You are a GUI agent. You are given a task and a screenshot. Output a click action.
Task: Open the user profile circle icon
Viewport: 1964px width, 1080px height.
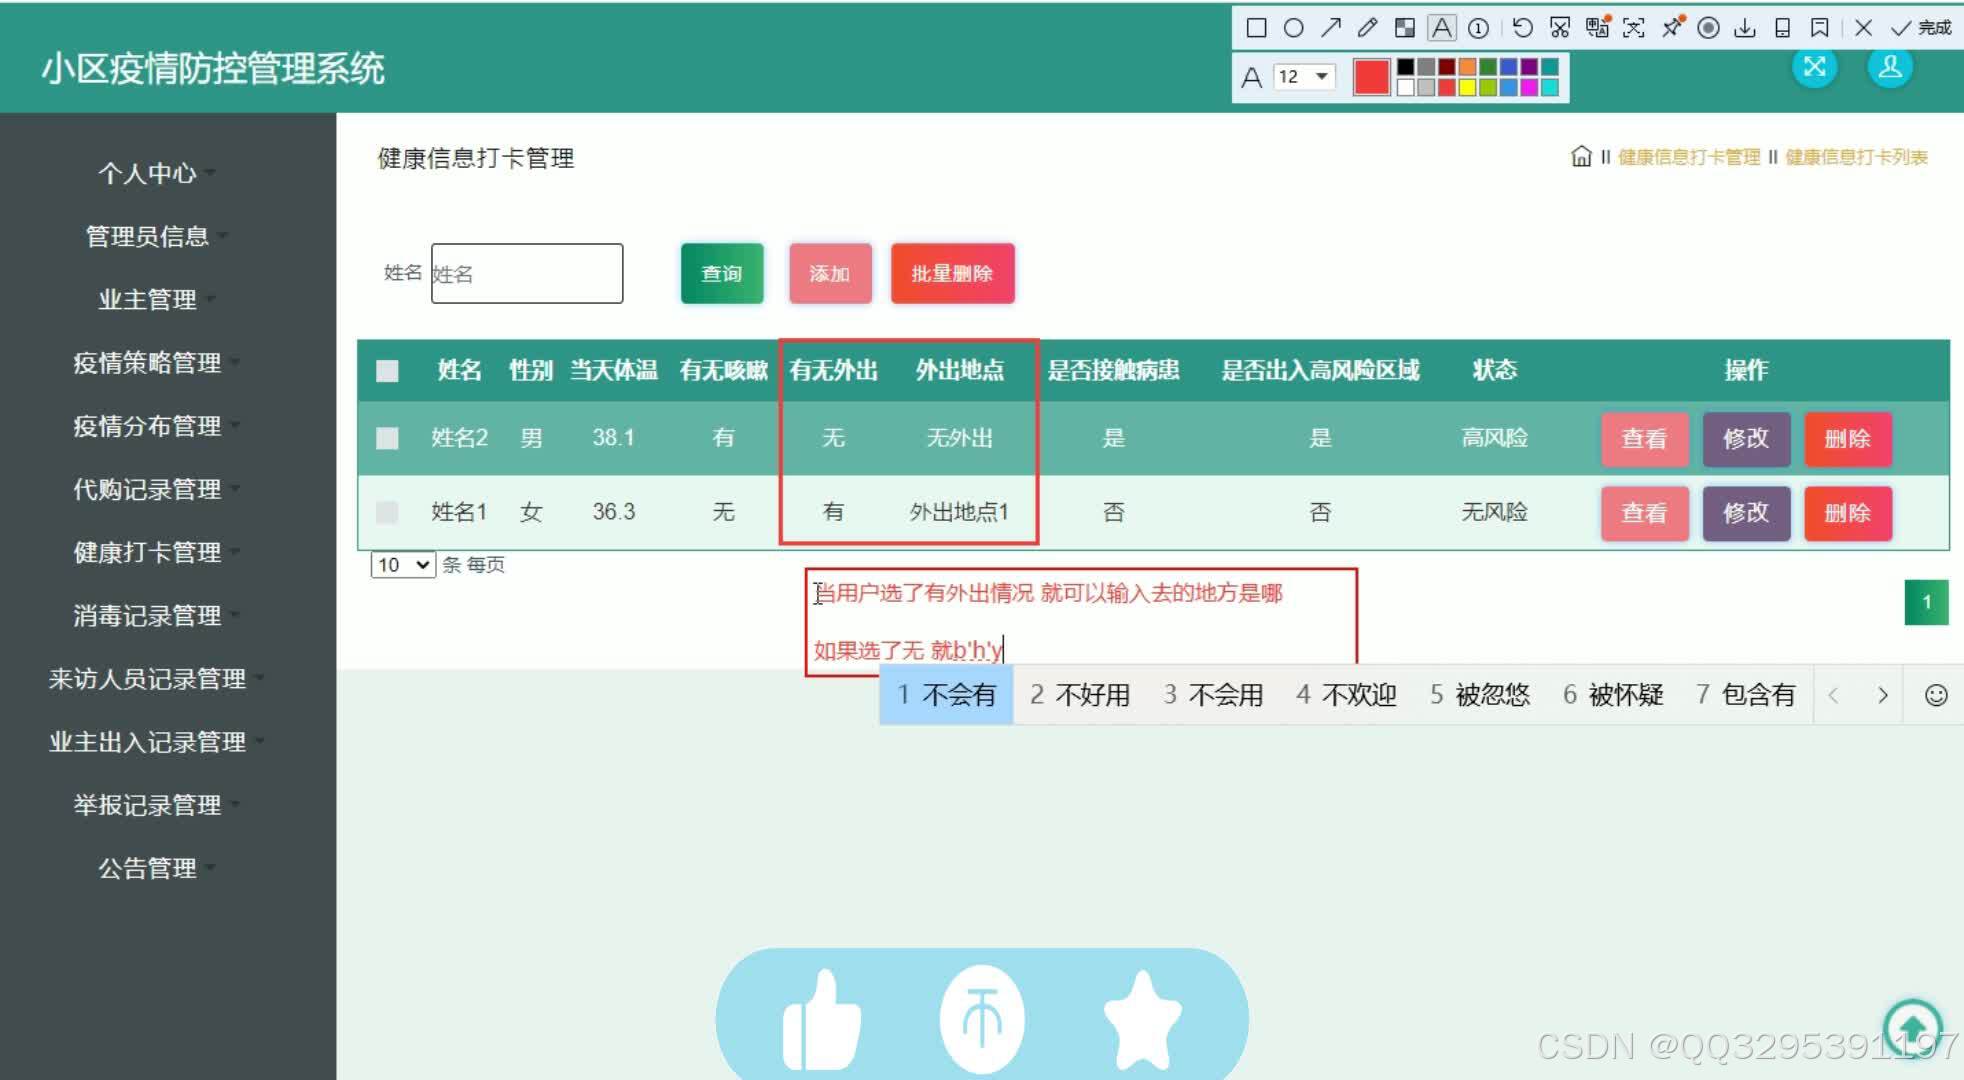(1889, 67)
